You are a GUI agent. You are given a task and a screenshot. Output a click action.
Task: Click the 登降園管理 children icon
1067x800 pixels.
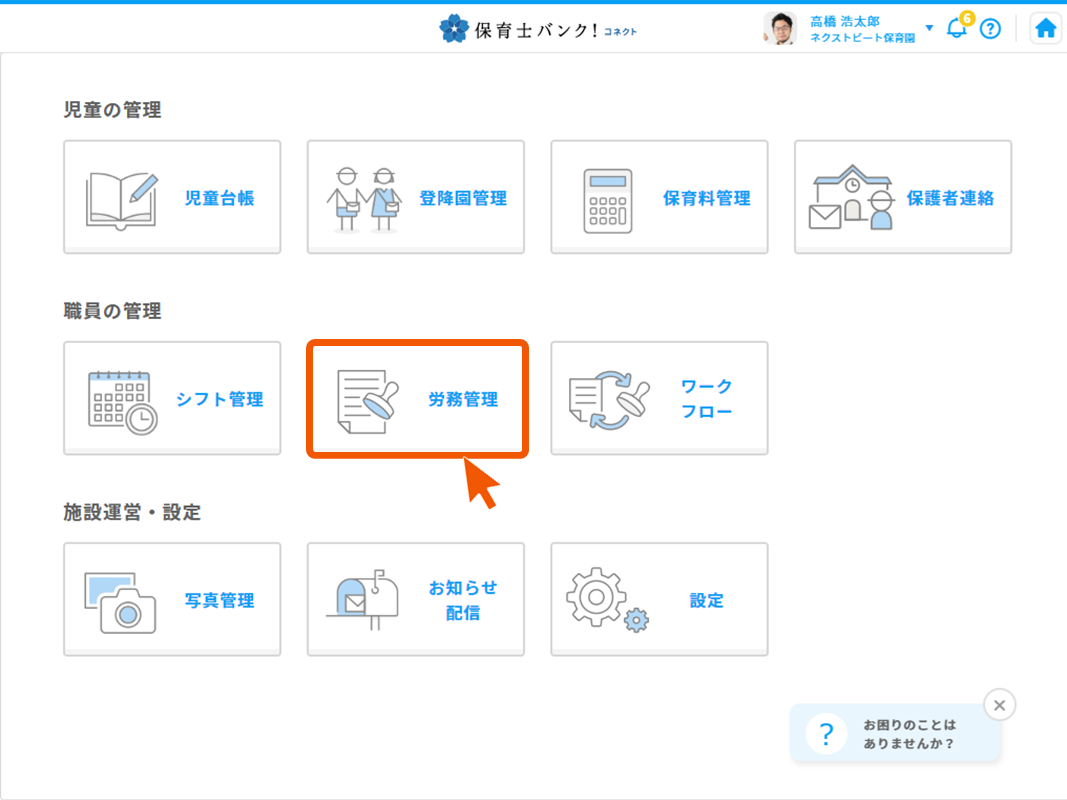364,199
